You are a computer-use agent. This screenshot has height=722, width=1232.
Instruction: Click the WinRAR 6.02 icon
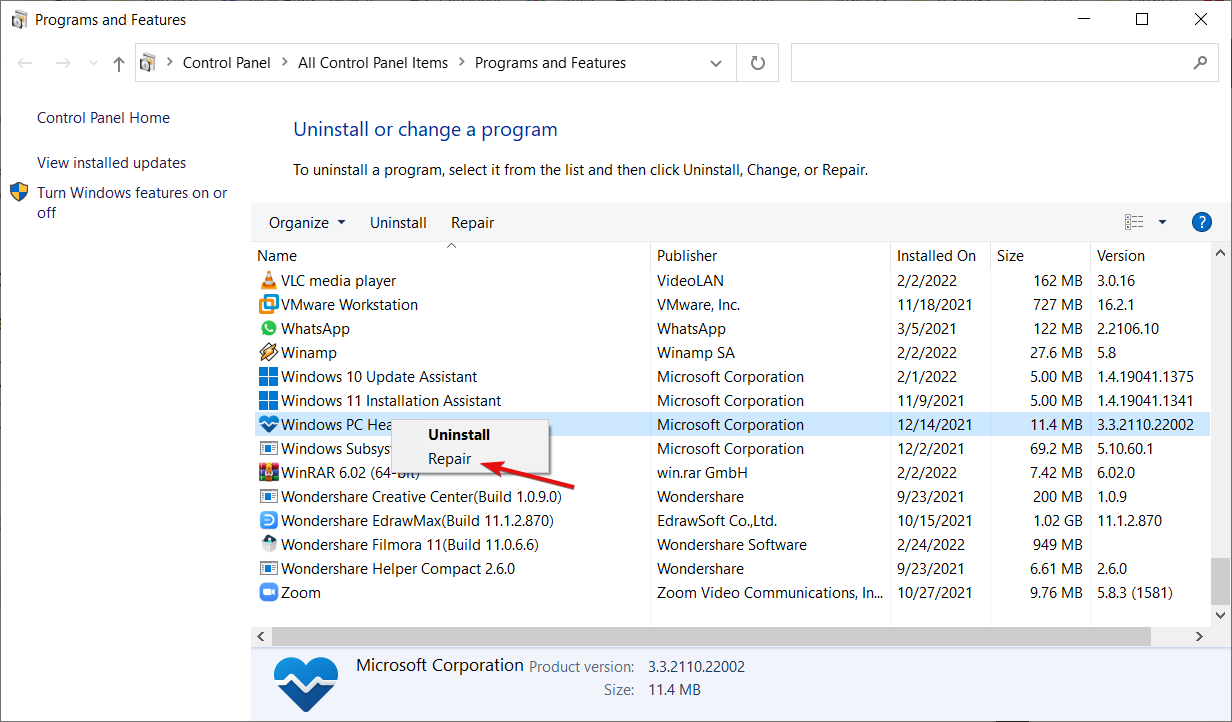(268, 473)
